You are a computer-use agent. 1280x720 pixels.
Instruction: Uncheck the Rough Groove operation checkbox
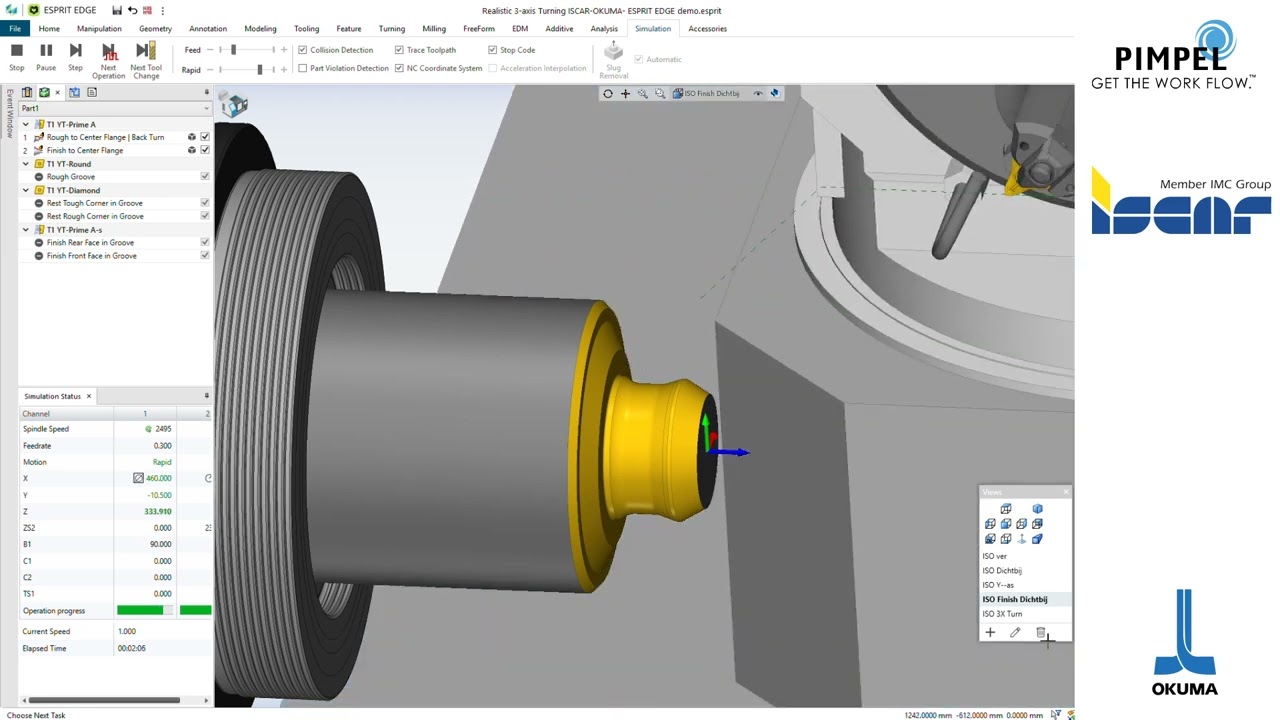[205, 176]
